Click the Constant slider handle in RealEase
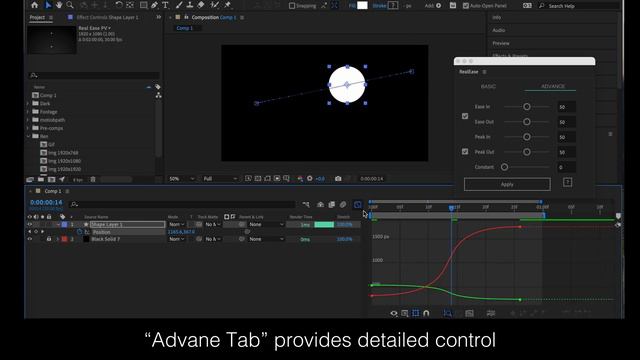 504,167
